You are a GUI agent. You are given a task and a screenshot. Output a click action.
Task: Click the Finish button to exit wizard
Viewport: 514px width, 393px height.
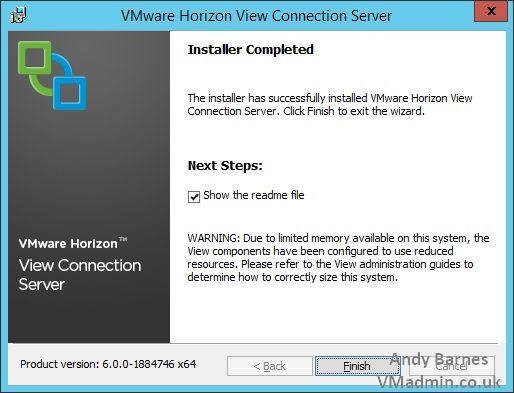[x=357, y=366]
